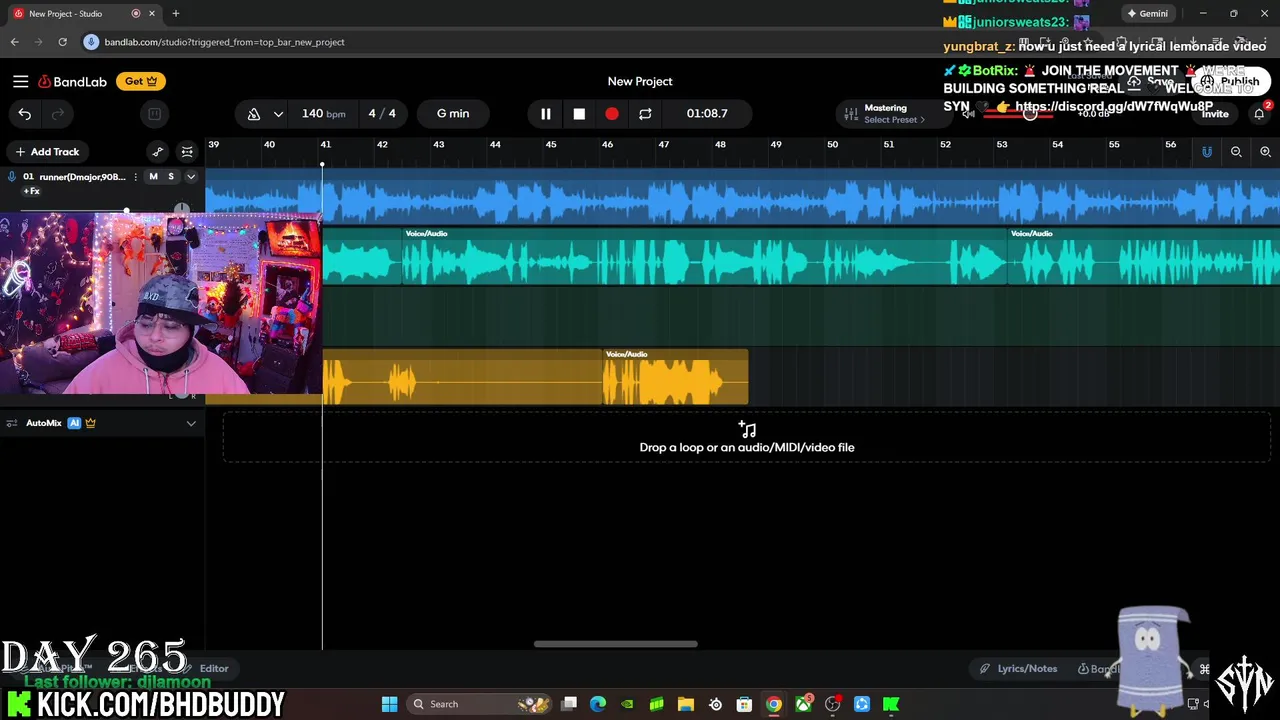Open the metronome settings dropdown
1280x720 pixels.
click(x=278, y=114)
